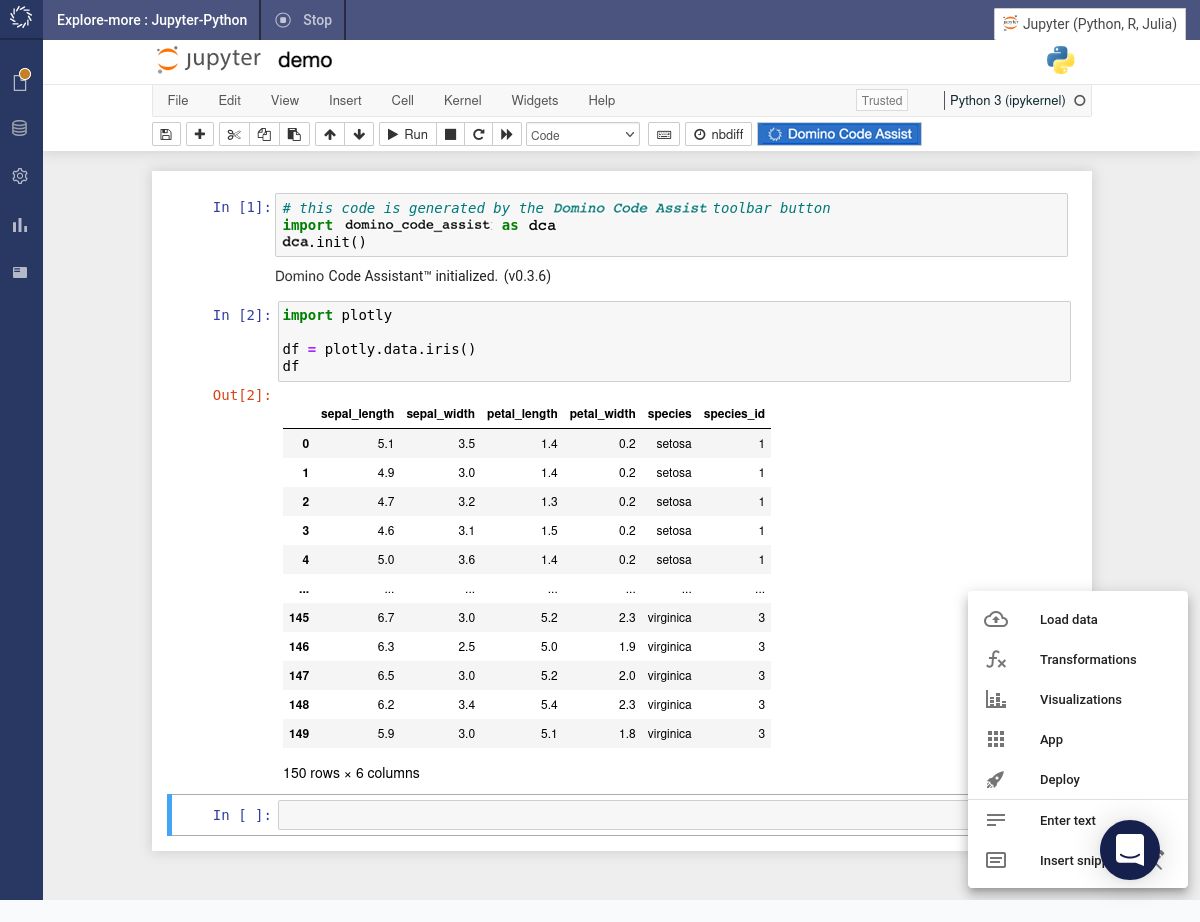Open the data sources sidebar icon

tap(20, 128)
